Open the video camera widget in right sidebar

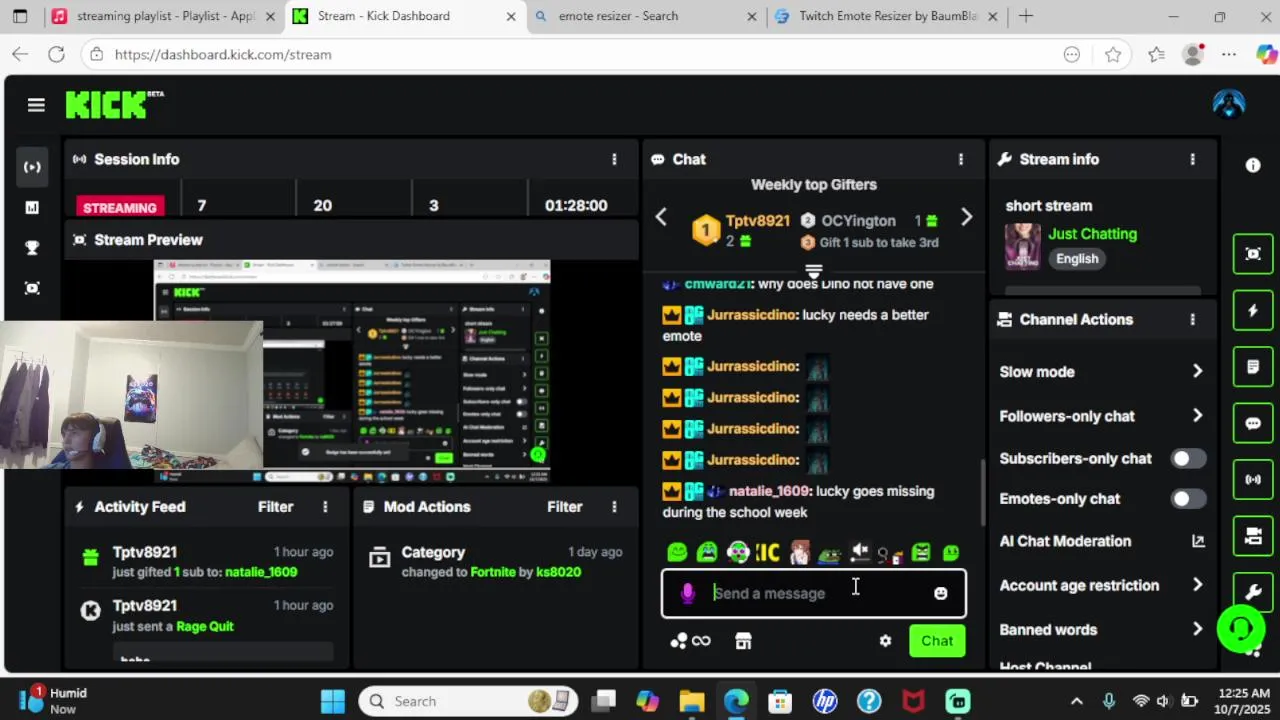(x=1253, y=536)
